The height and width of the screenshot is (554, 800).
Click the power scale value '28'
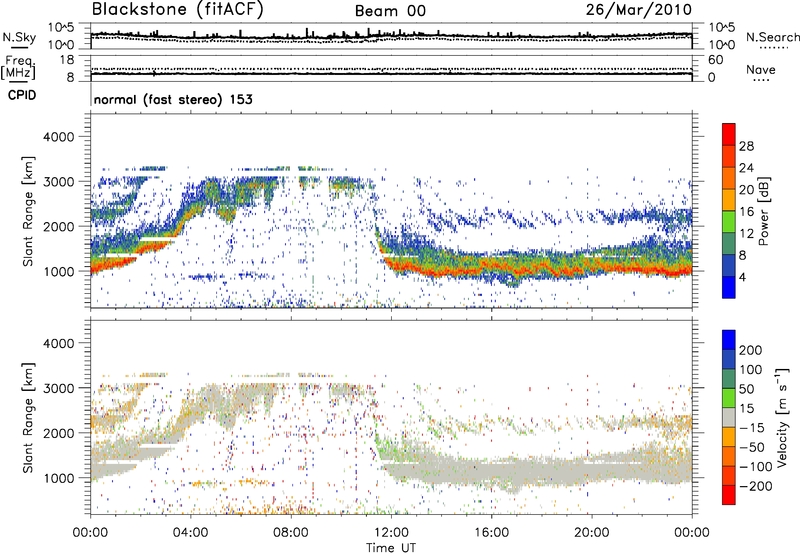pyautogui.click(x=746, y=146)
